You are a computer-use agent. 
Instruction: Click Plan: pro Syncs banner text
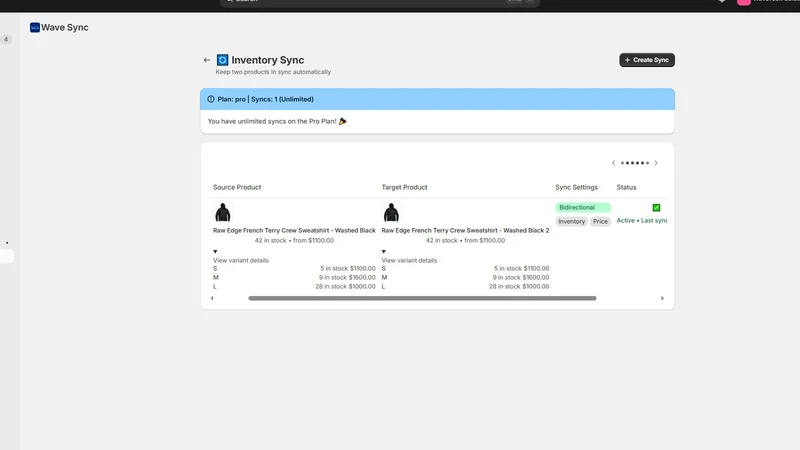(x=265, y=99)
